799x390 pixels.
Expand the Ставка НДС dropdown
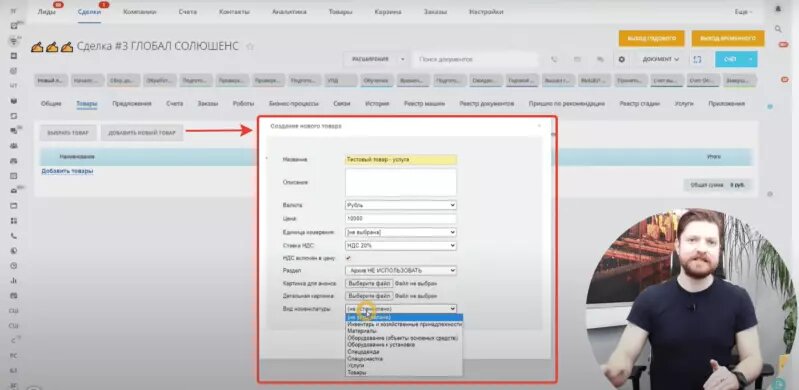pos(401,246)
